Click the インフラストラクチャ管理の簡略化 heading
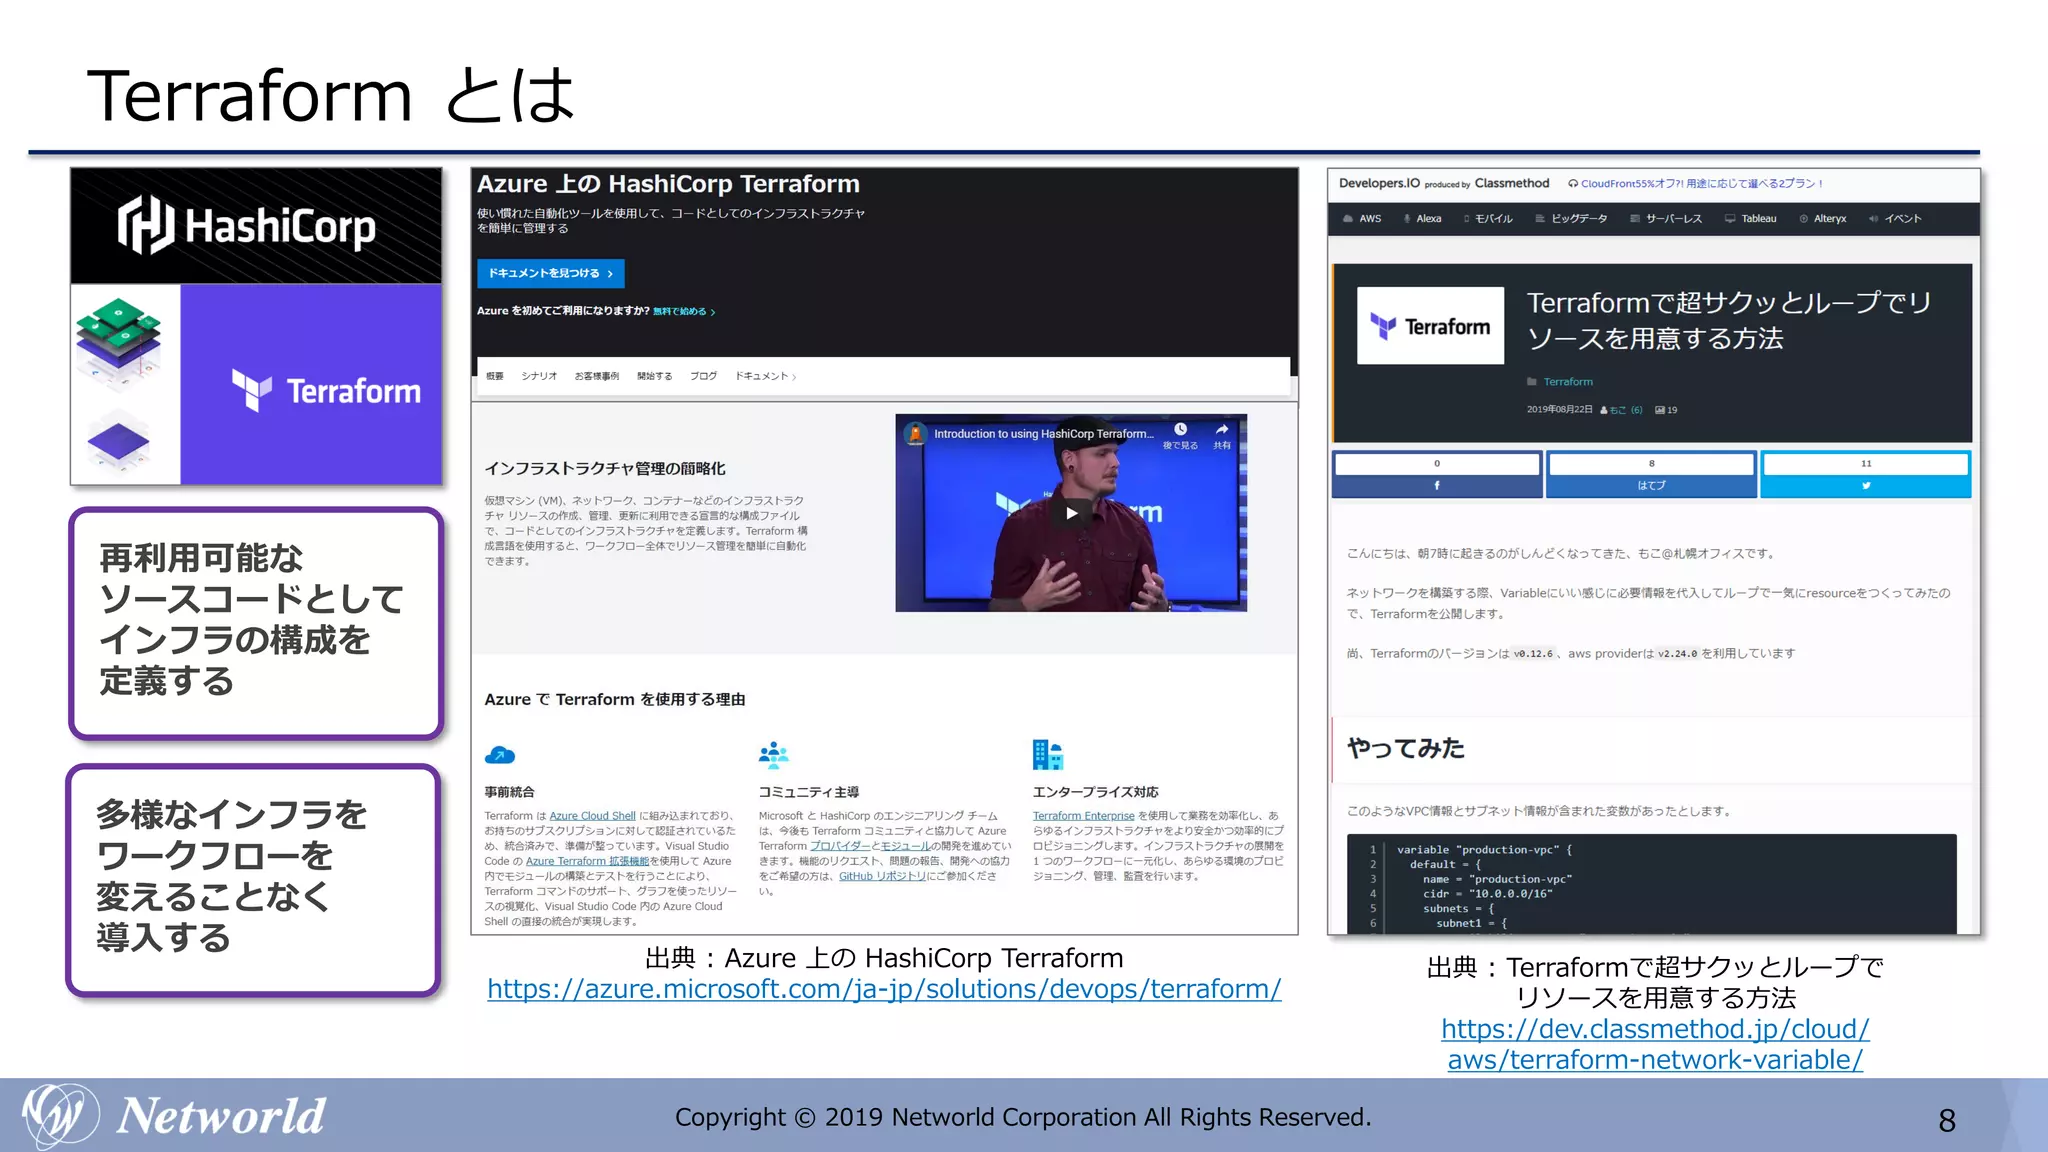 coord(605,469)
